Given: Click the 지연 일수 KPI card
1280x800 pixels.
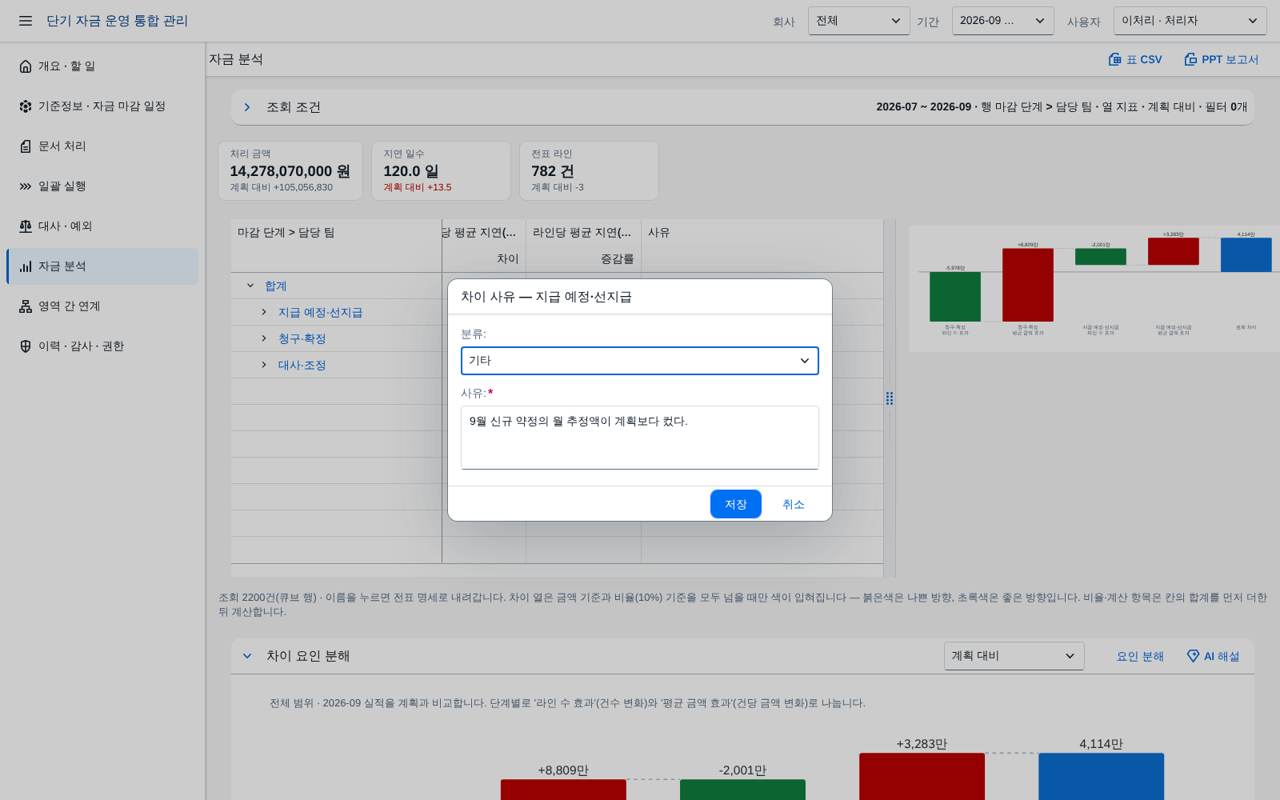Looking at the screenshot, I should point(441,170).
